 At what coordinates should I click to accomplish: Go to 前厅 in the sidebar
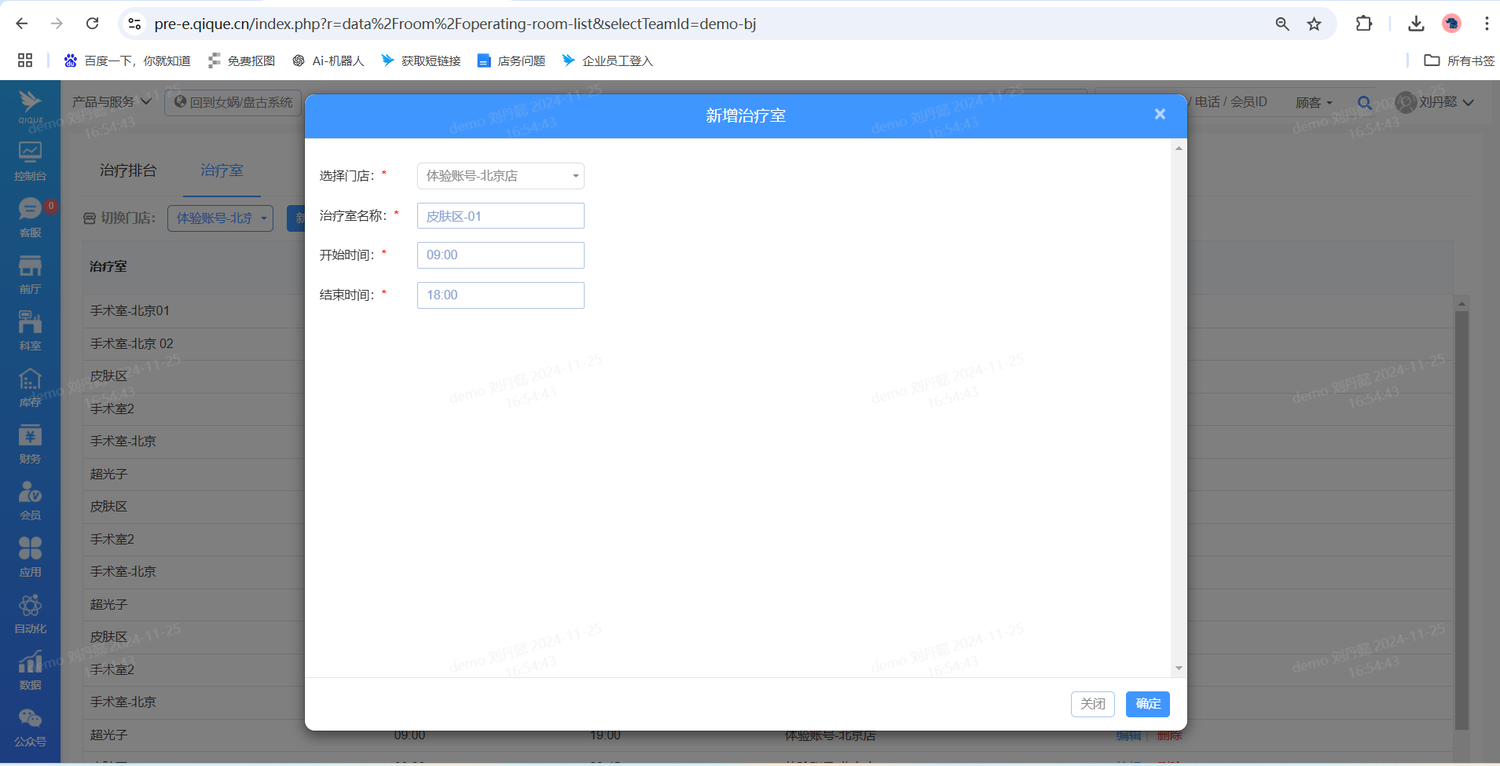pos(30,273)
